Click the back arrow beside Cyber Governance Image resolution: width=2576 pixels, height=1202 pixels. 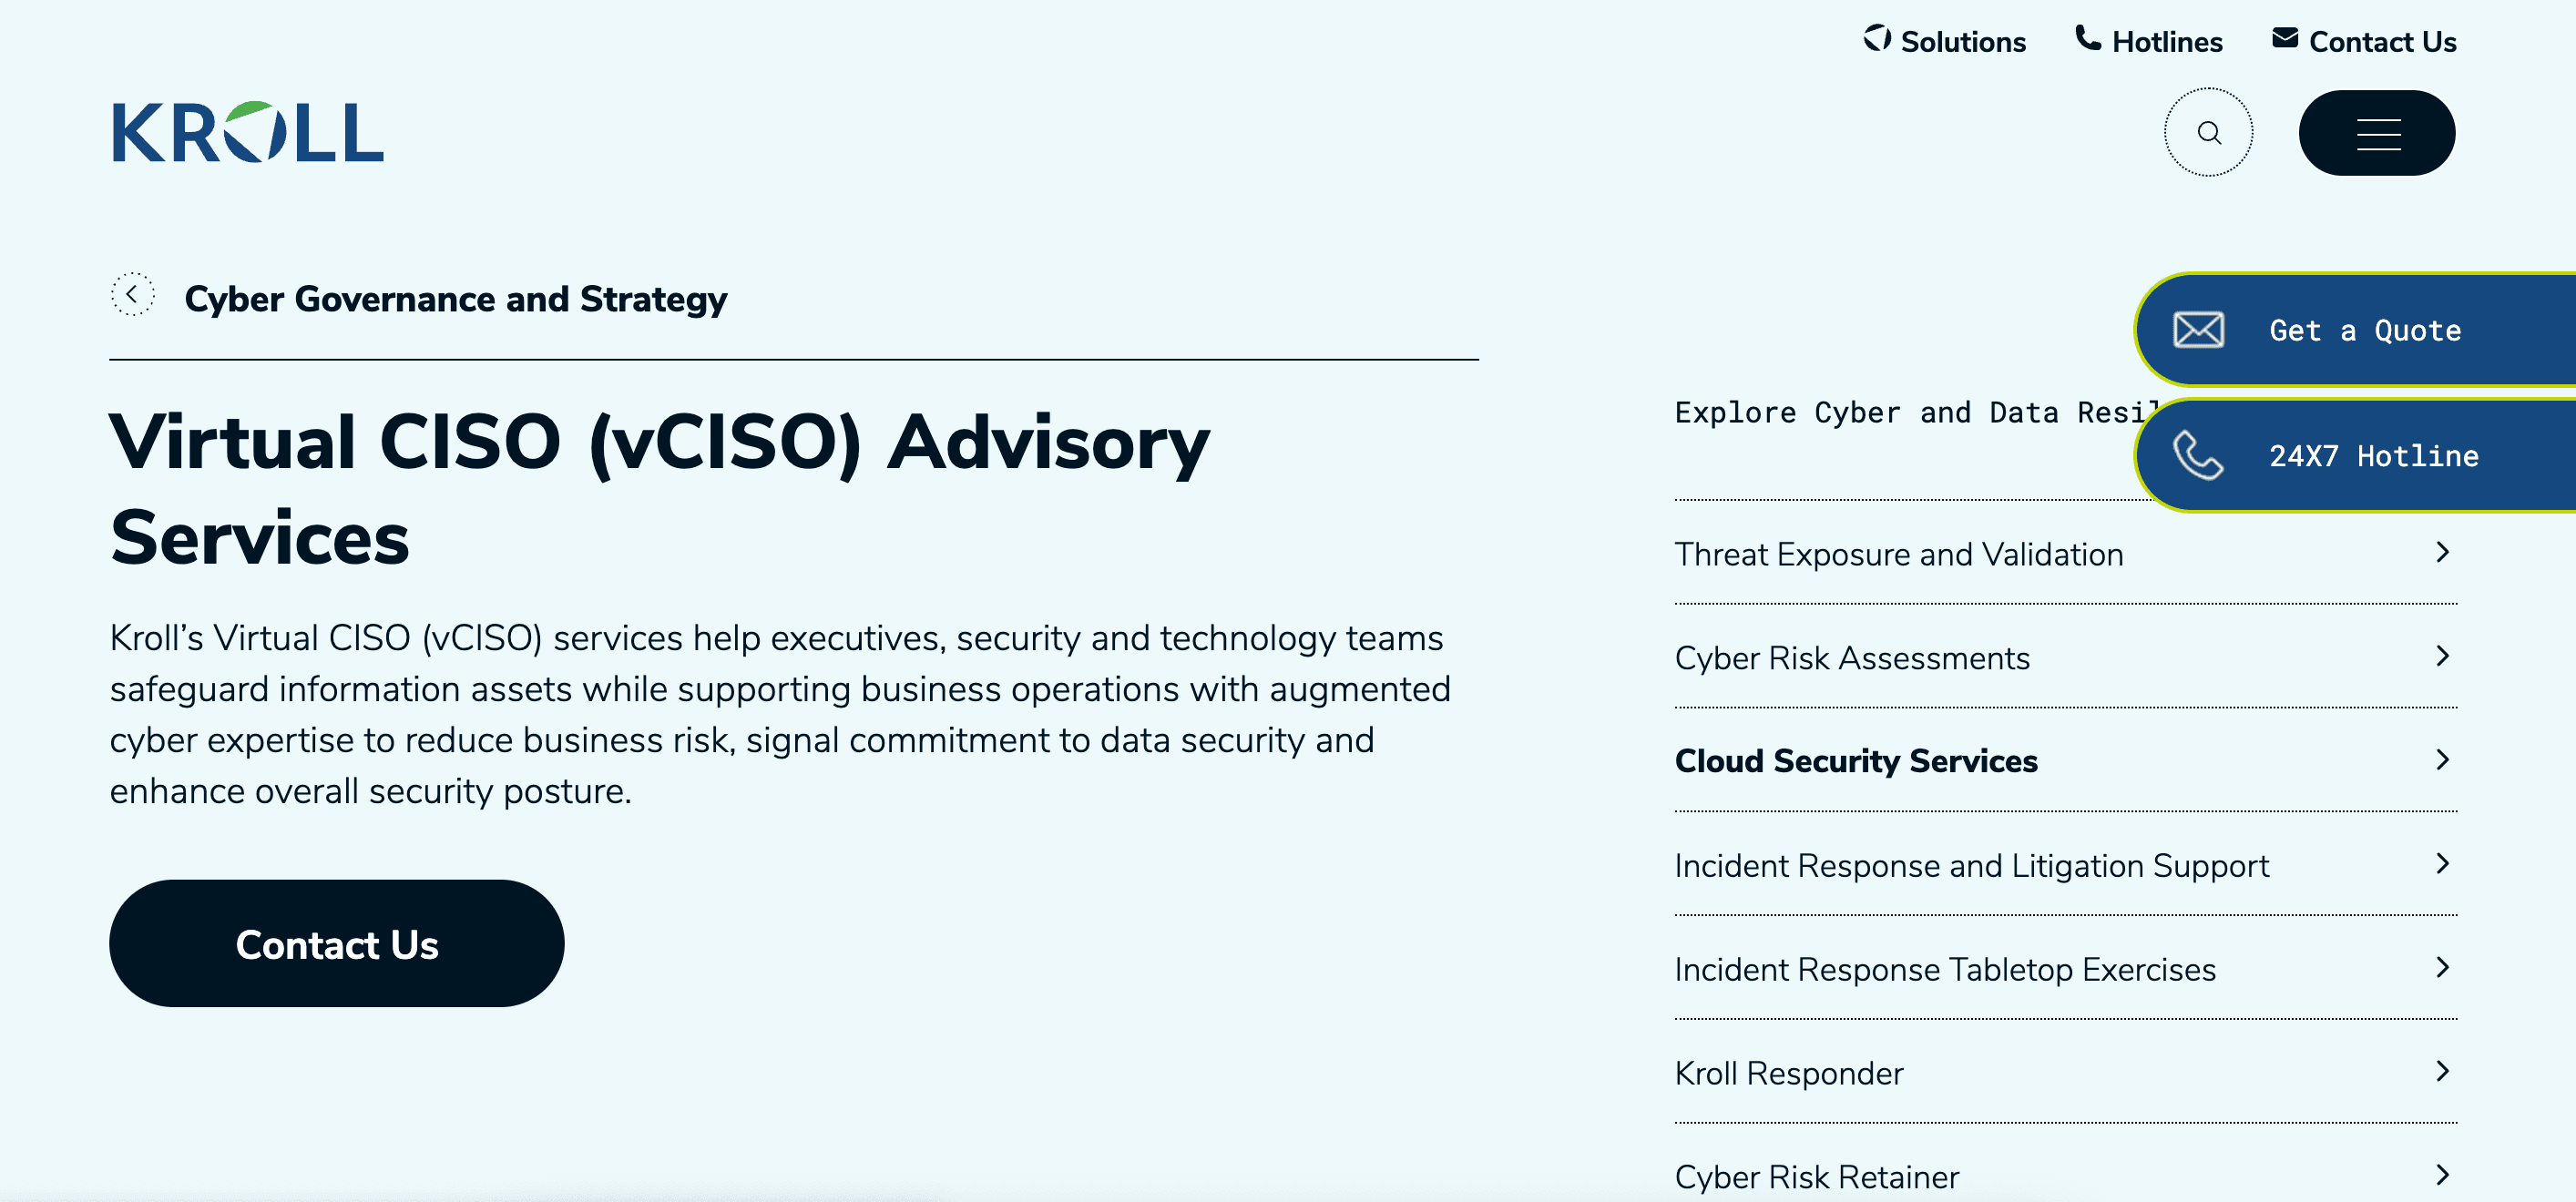[x=132, y=295]
